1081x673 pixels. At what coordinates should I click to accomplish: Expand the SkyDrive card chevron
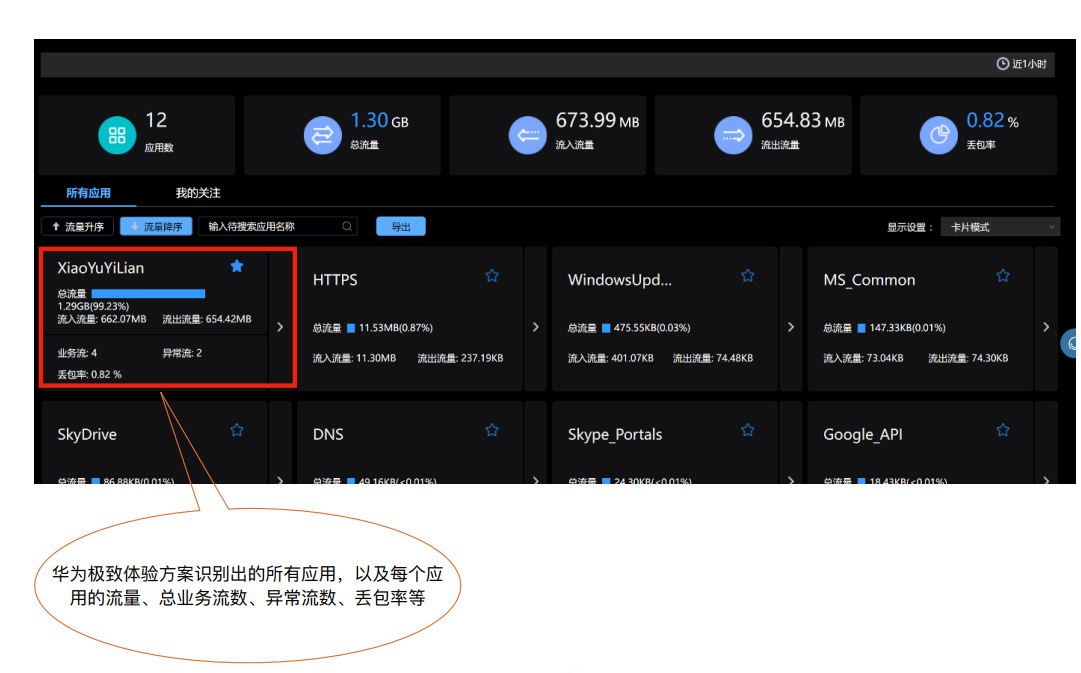280,480
